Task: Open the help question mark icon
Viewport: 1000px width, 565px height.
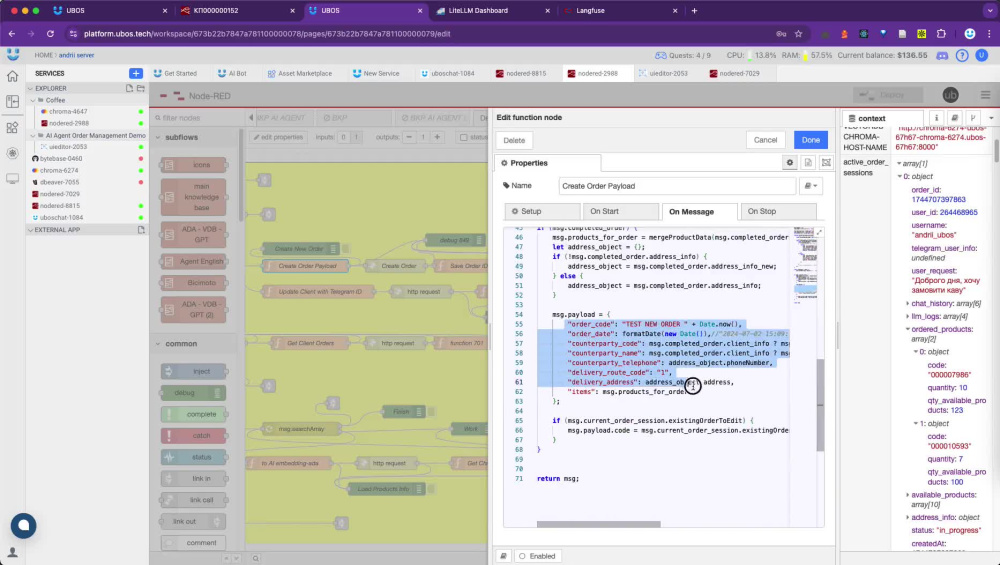Action: [x=962, y=55]
